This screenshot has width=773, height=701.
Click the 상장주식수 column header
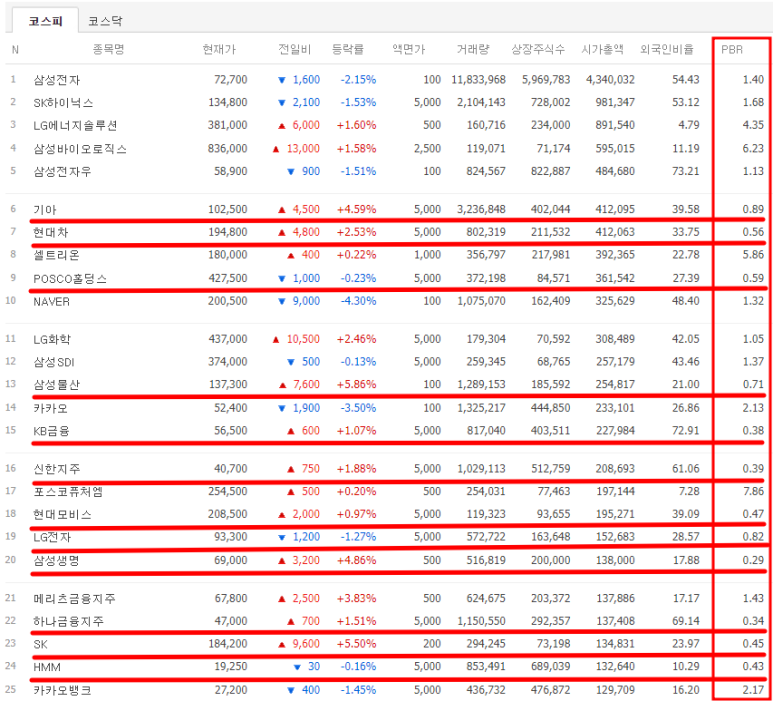tap(538, 49)
